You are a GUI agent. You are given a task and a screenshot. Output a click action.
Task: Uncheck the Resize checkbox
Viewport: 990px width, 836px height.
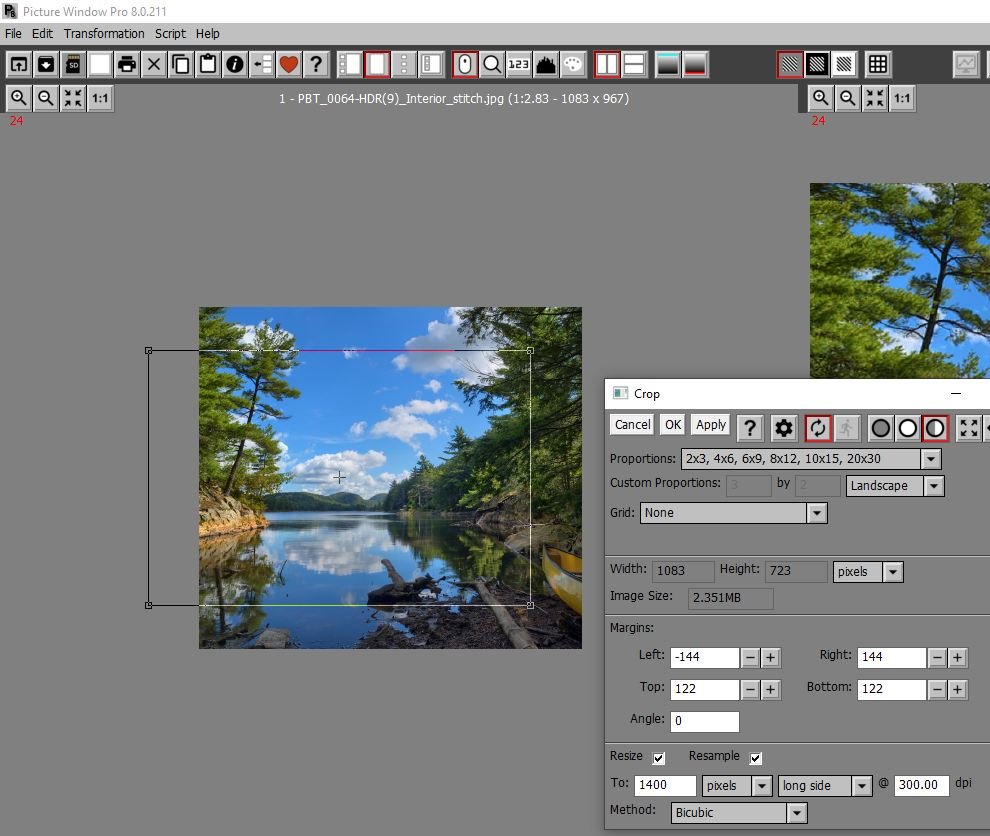[x=658, y=758]
